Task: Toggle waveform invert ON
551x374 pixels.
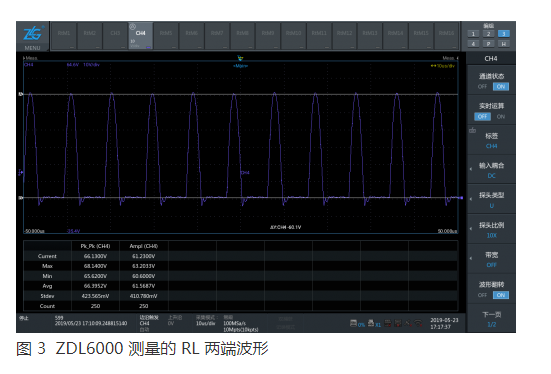Action: 501,295
